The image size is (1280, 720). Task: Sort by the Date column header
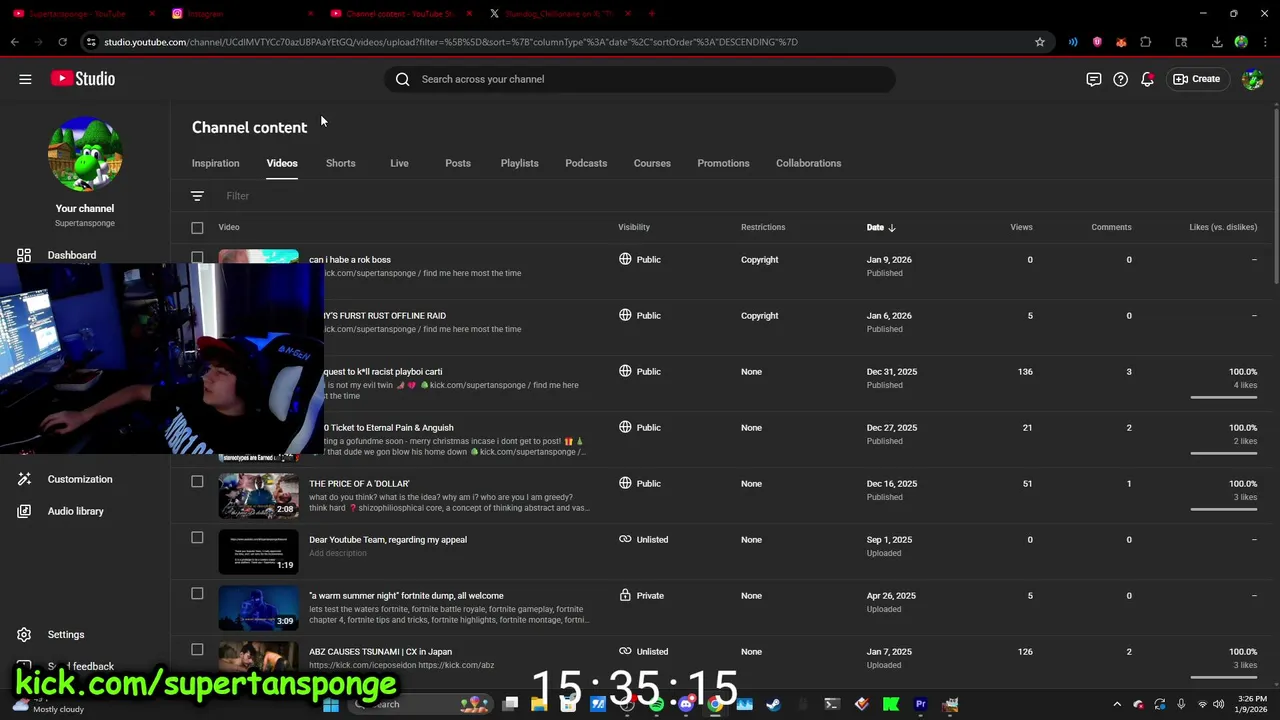881,227
